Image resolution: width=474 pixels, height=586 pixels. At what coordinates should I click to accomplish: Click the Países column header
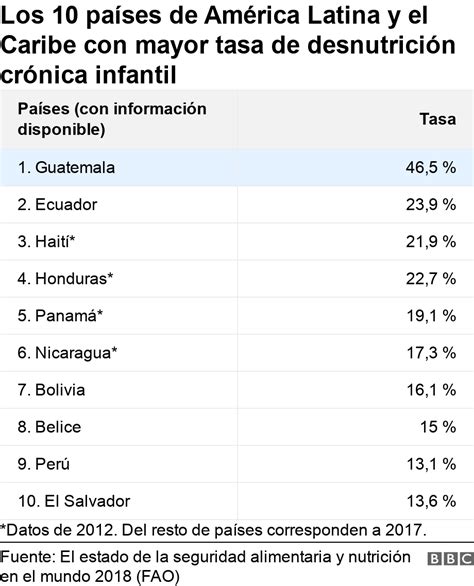pos(112,119)
